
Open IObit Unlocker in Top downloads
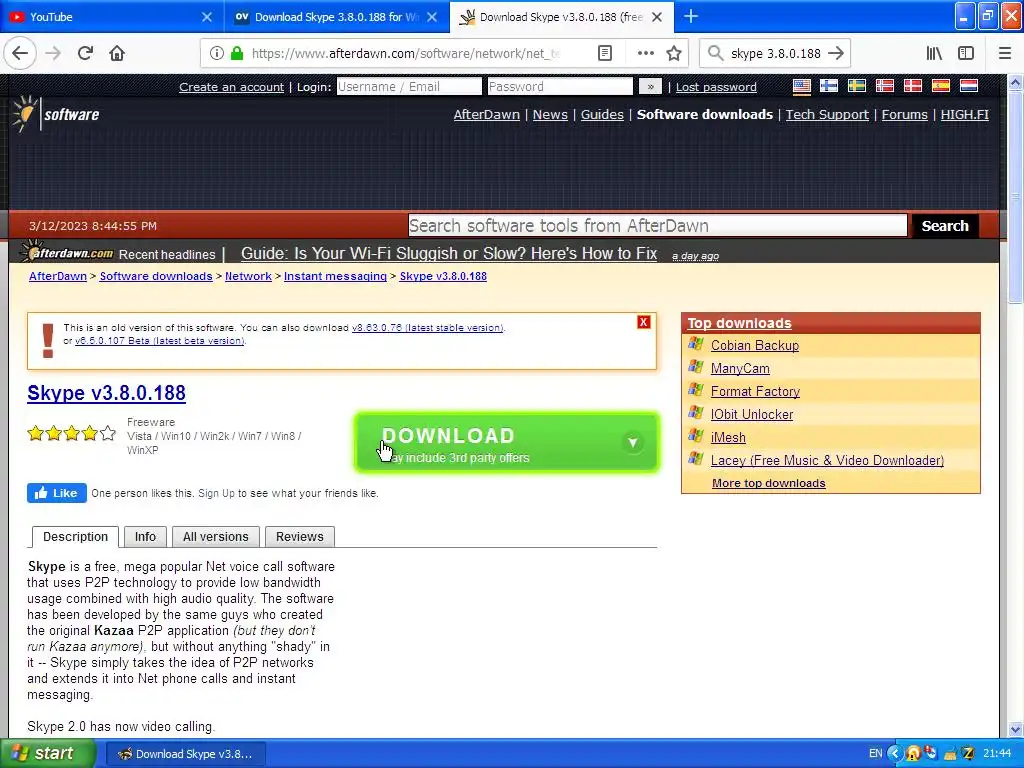pos(752,414)
